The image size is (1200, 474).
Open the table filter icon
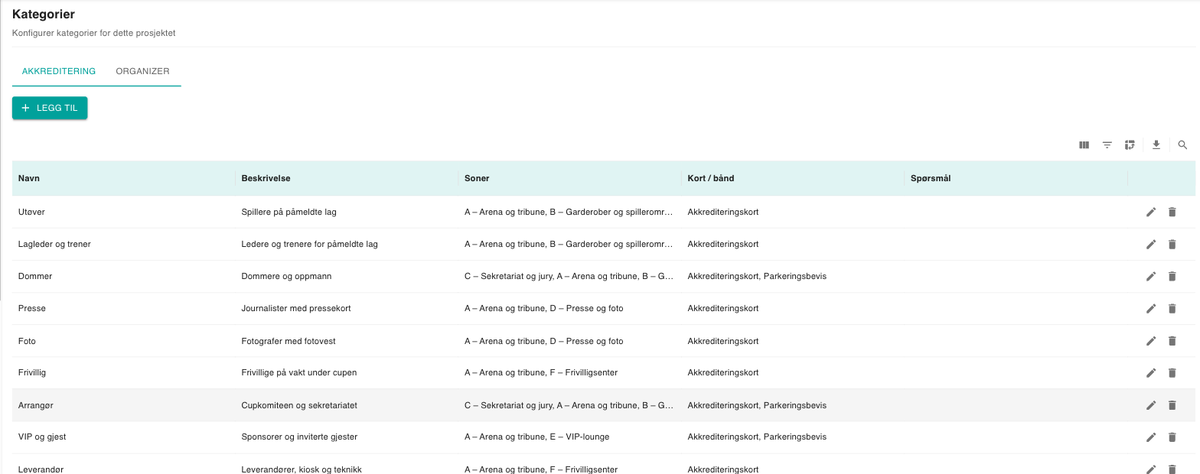click(x=1107, y=145)
